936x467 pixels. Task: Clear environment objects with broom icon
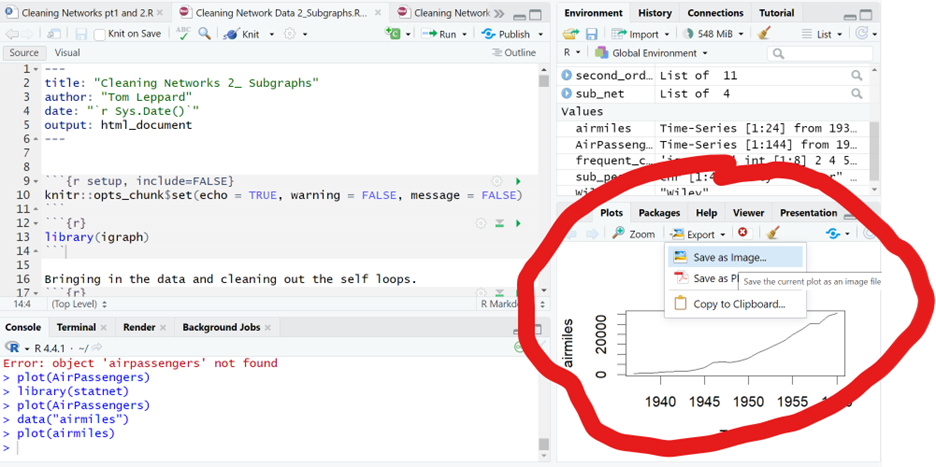[762, 33]
